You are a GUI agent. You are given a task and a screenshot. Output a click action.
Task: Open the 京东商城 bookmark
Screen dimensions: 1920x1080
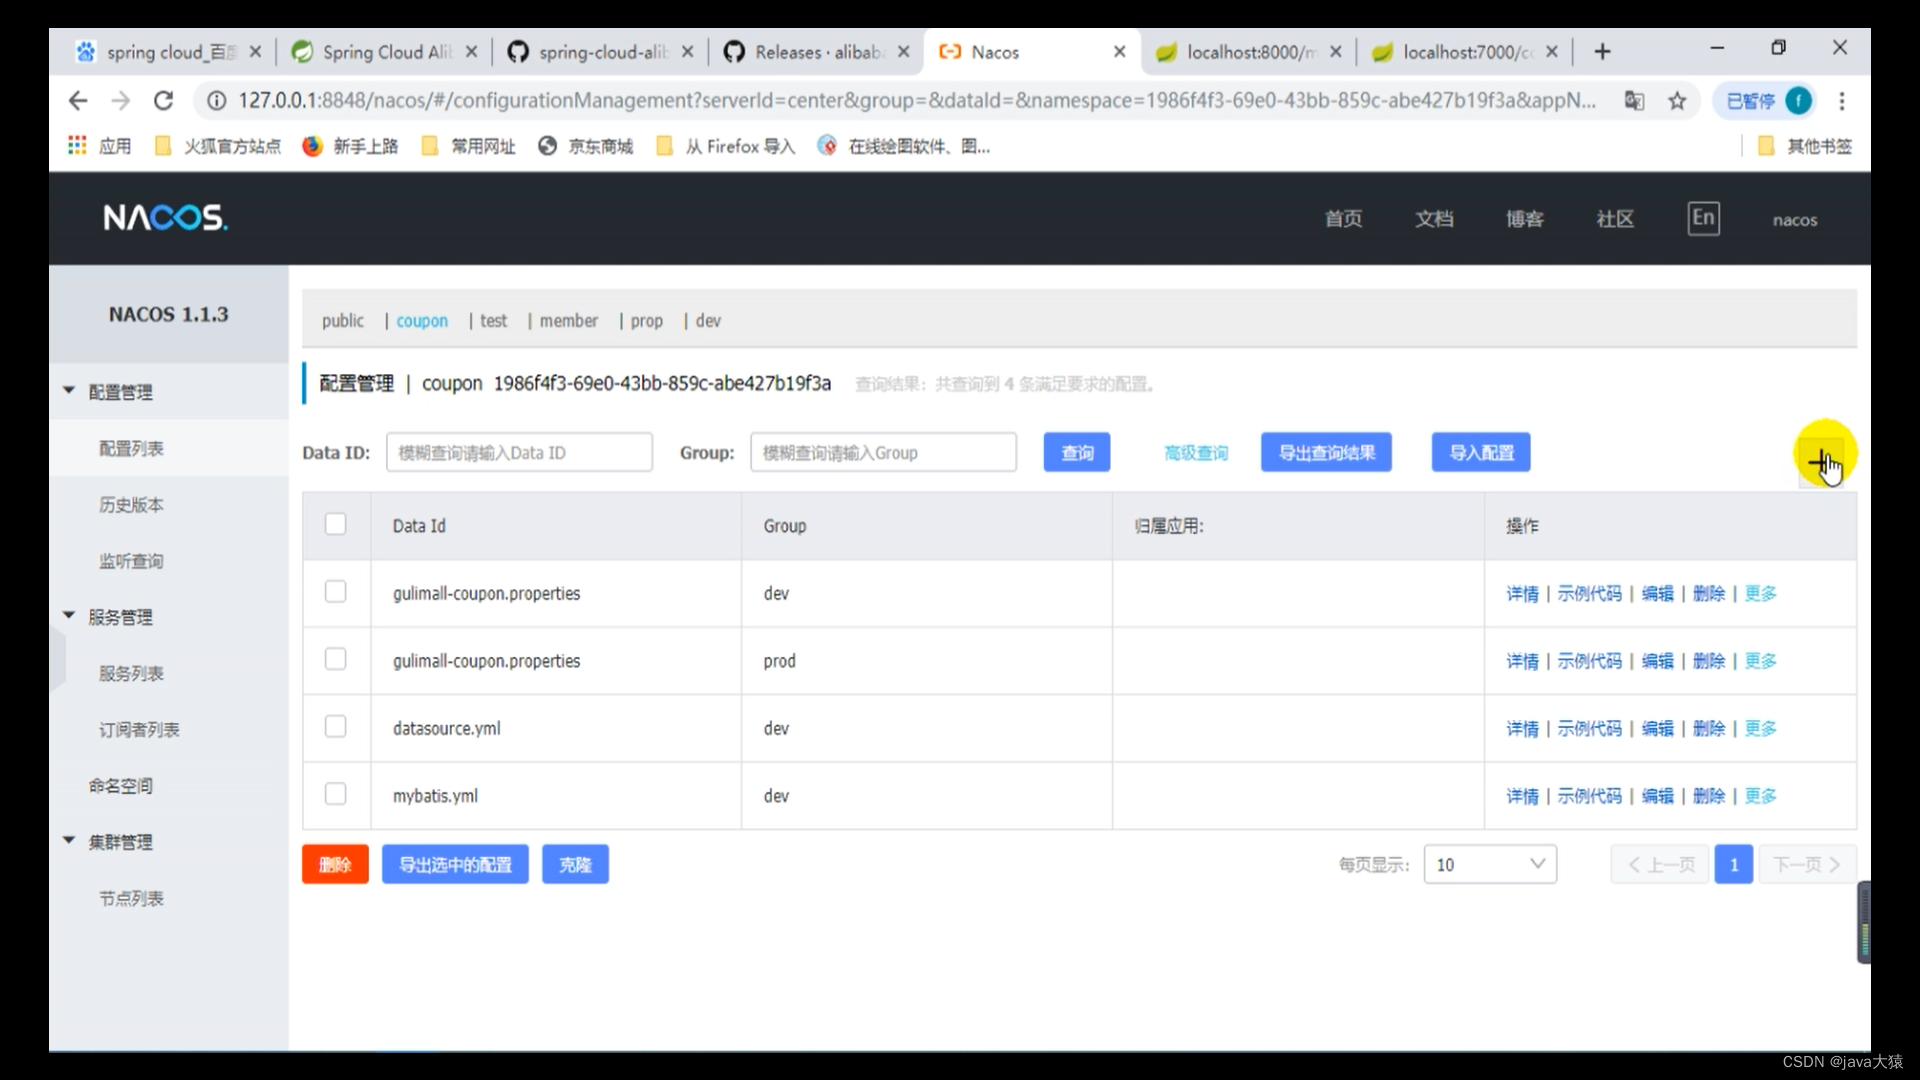click(x=585, y=146)
